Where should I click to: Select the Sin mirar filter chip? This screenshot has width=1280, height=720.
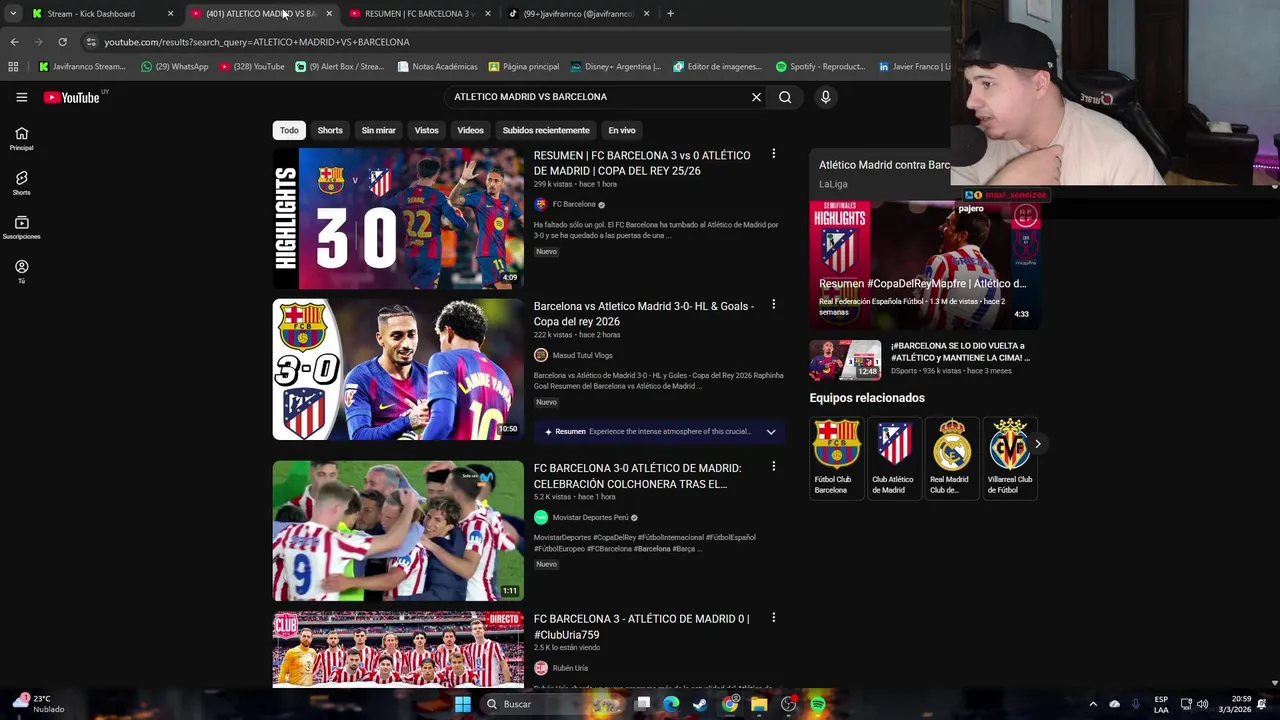(x=378, y=130)
